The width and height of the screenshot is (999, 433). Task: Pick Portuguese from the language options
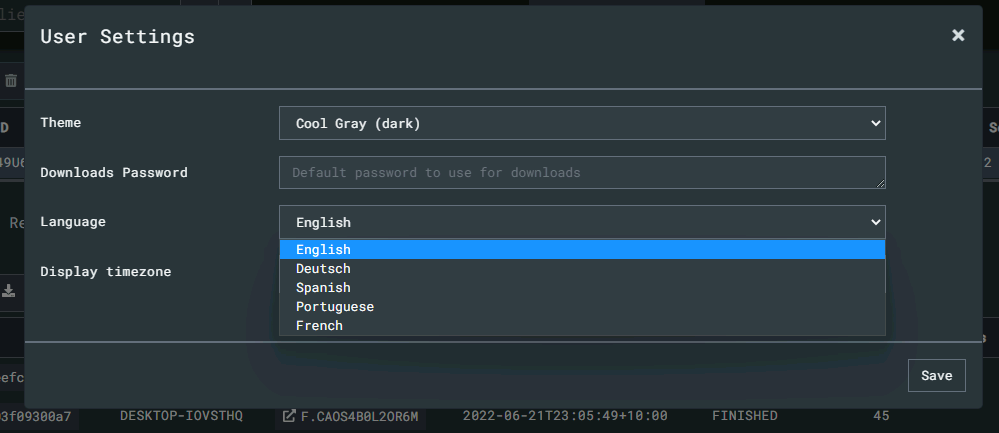[x=582, y=307]
